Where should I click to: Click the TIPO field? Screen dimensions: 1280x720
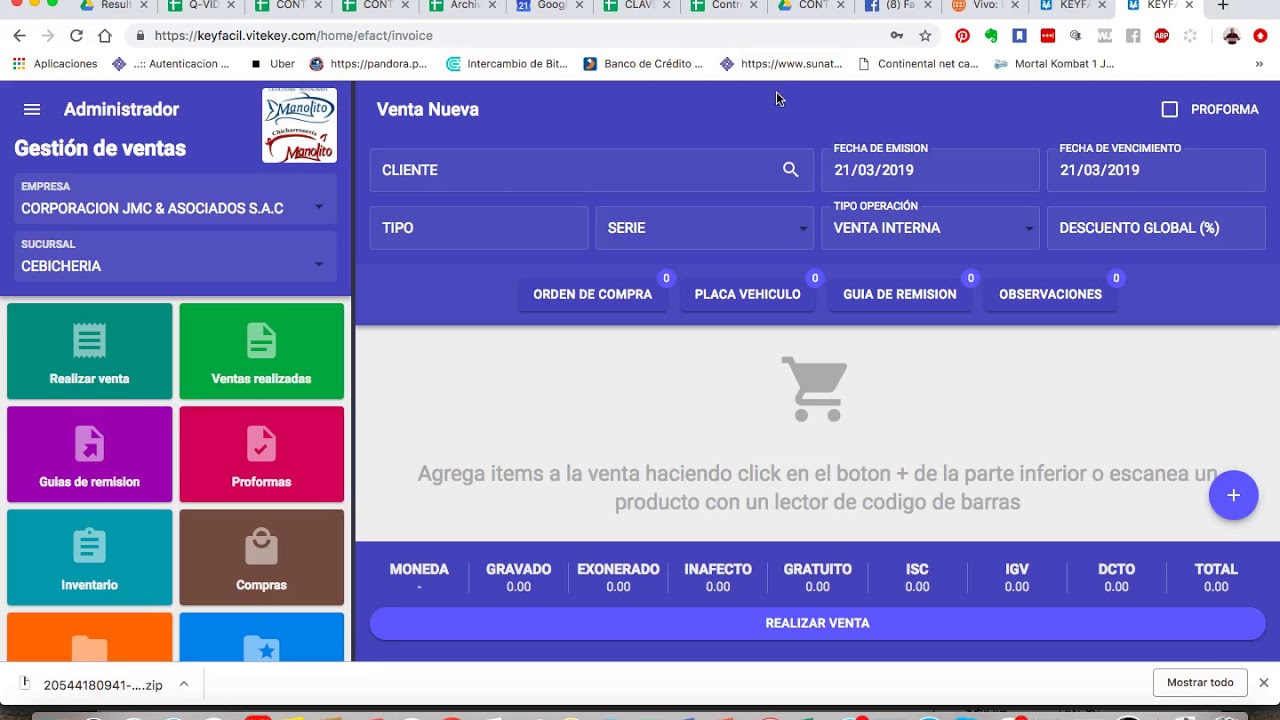(479, 228)
